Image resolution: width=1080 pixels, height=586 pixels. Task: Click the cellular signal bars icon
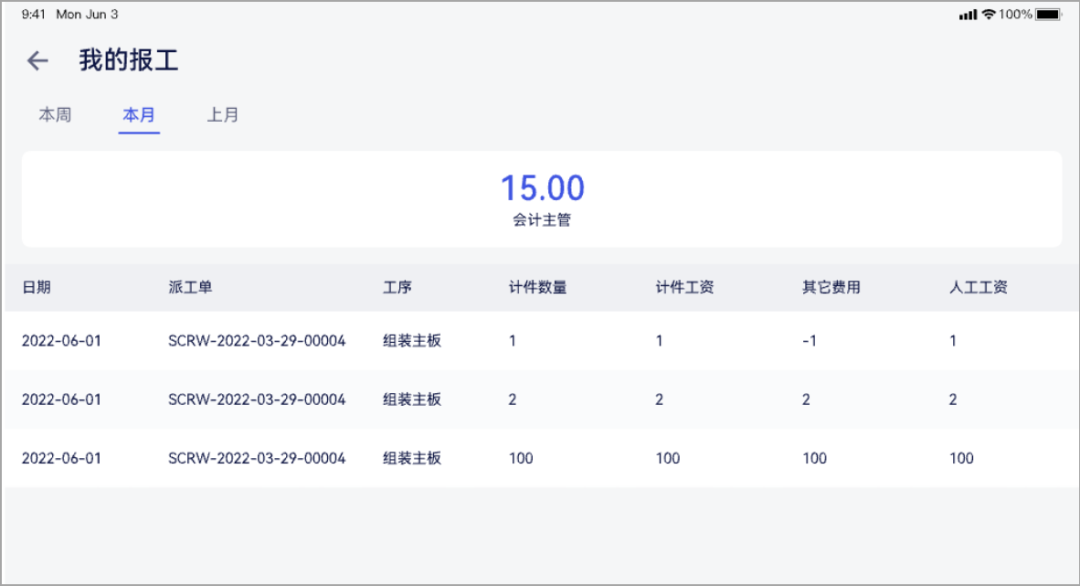tap(967, 14)
